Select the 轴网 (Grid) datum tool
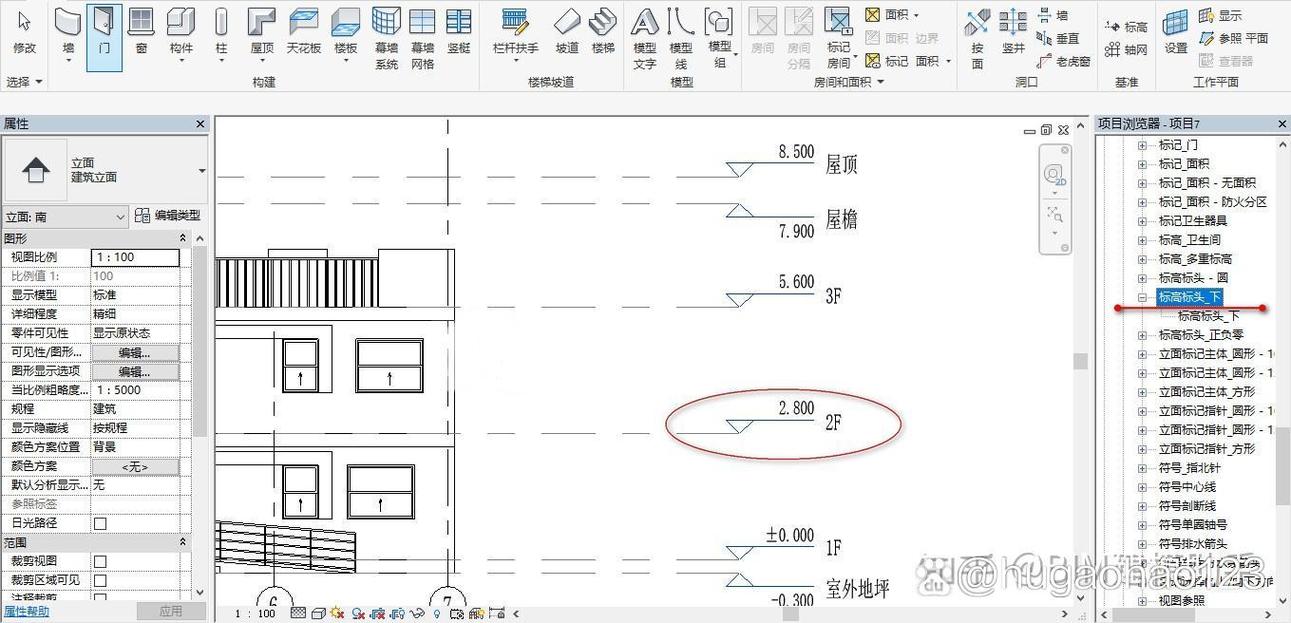The height and width of the screenshot is (623, 1291). point(1126,49)
